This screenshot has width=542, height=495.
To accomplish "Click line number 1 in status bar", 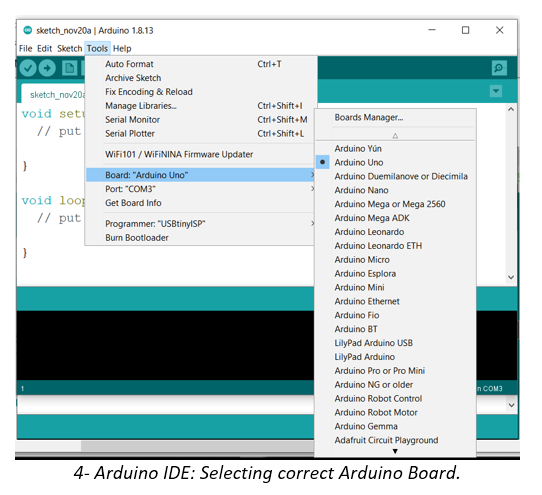I will click(22, 389).
